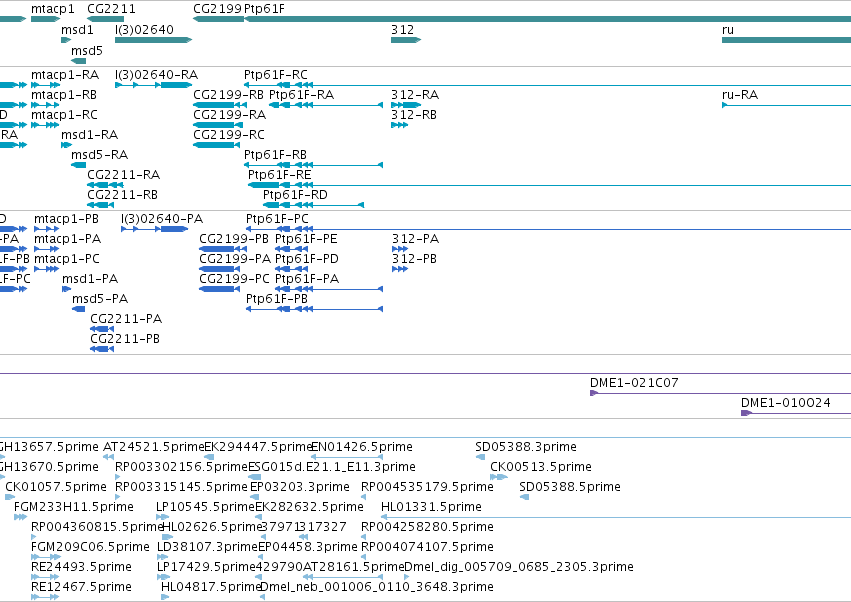Select the Ptp61F-RD transcript
851x602 pixels.
(x=313, y=205)
